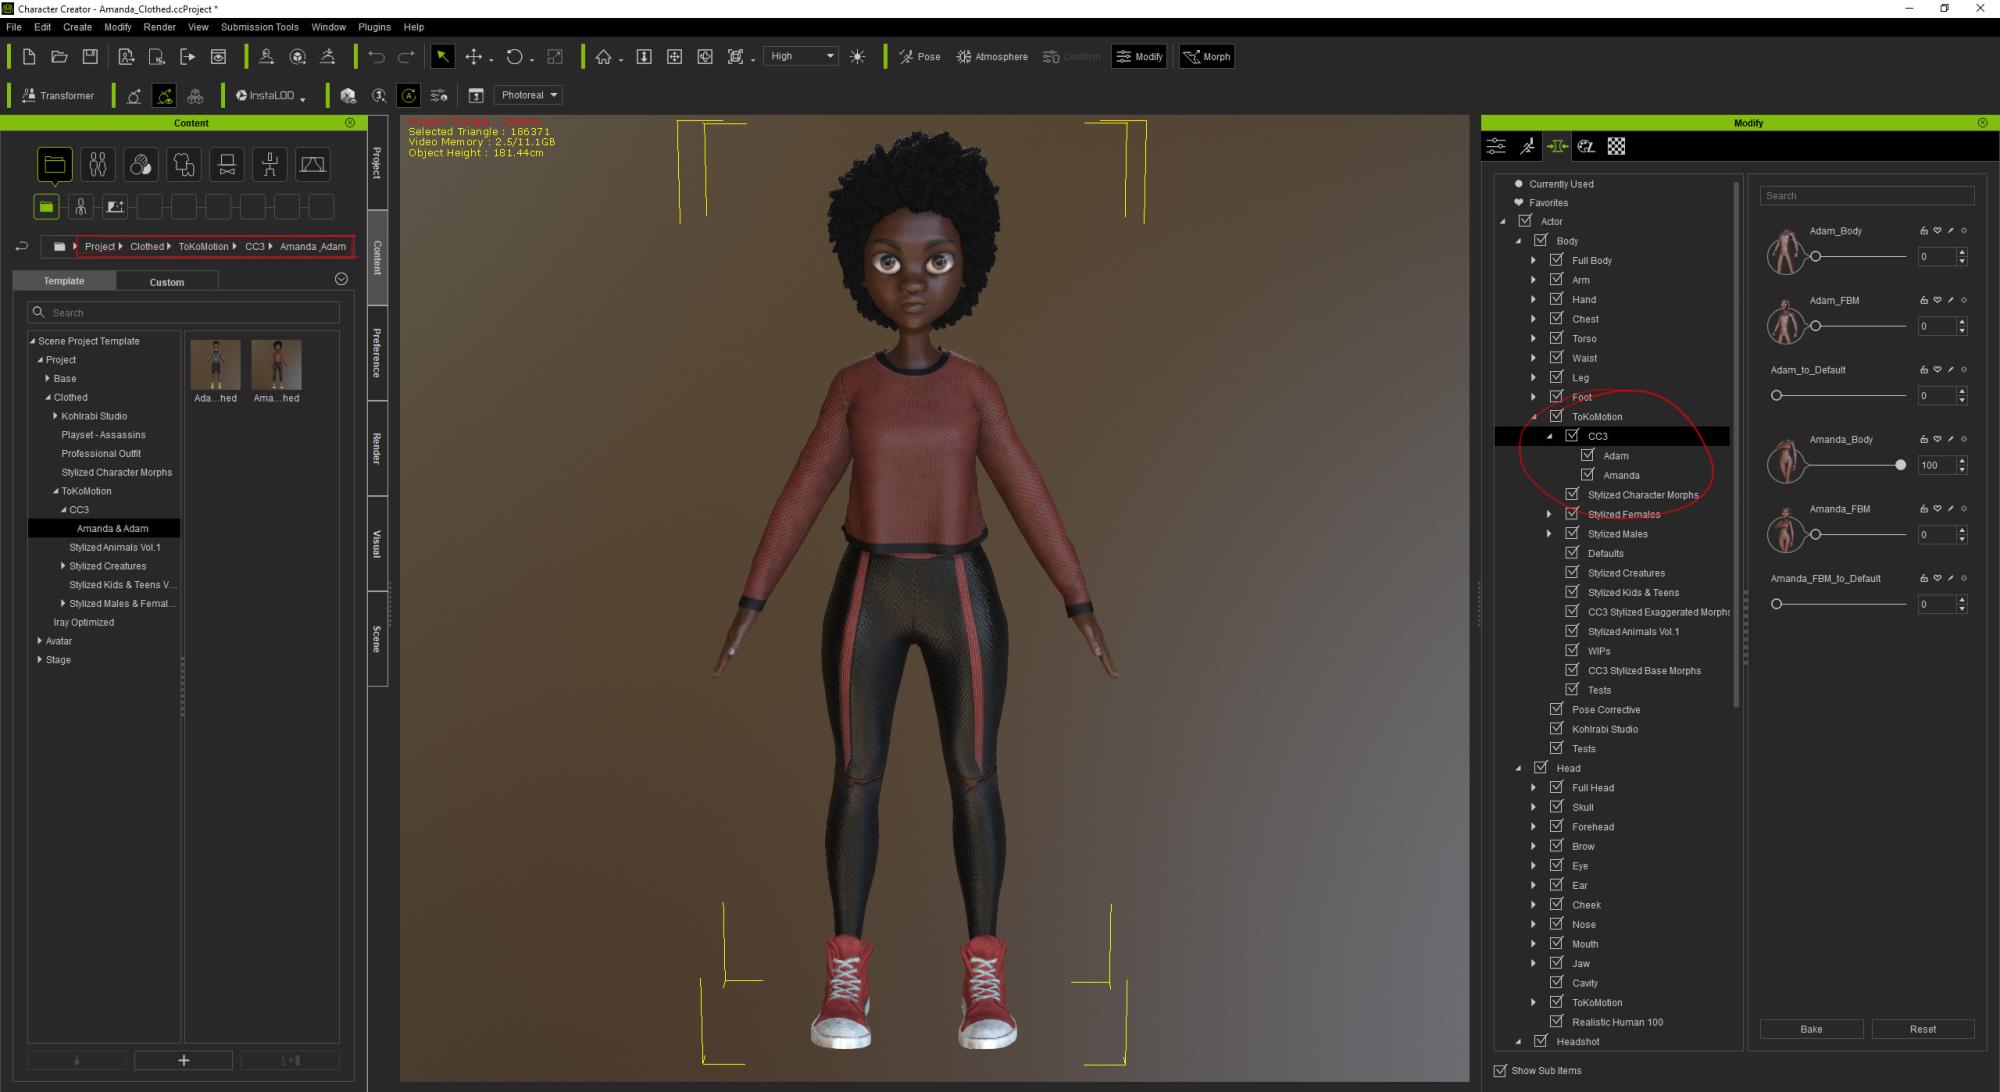This screenshot has width=2000, height=1092.
Task: Click the Undo arrow in the toolbar
Action: [x=376, y=57]
